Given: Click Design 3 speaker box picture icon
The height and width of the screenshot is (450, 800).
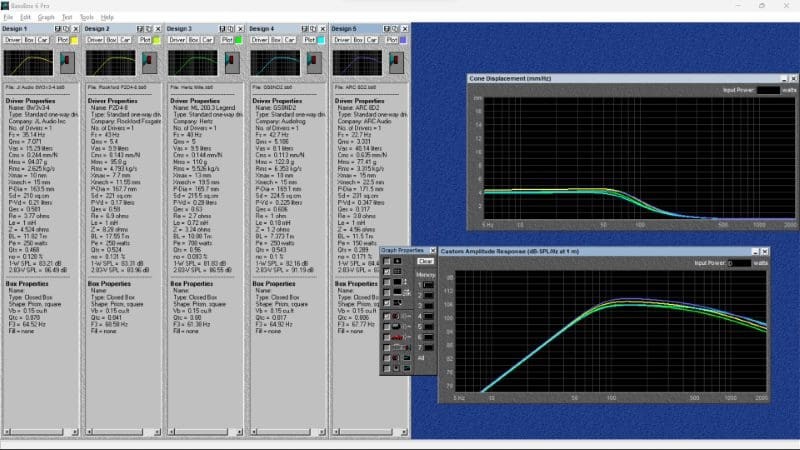Looking at the screenshot, I should [x=232, y=63].
